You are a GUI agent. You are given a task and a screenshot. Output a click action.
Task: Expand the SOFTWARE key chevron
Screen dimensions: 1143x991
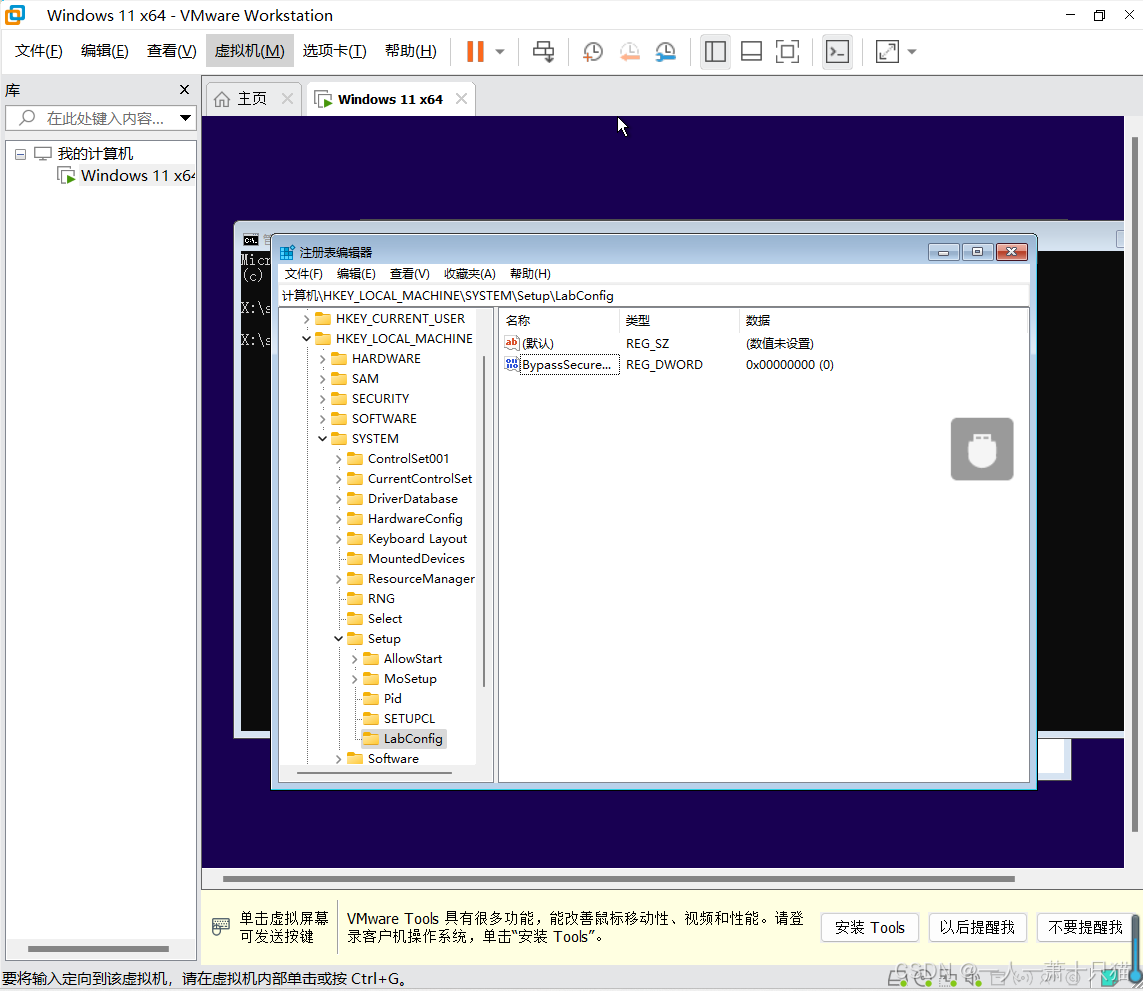click(322, 419)
